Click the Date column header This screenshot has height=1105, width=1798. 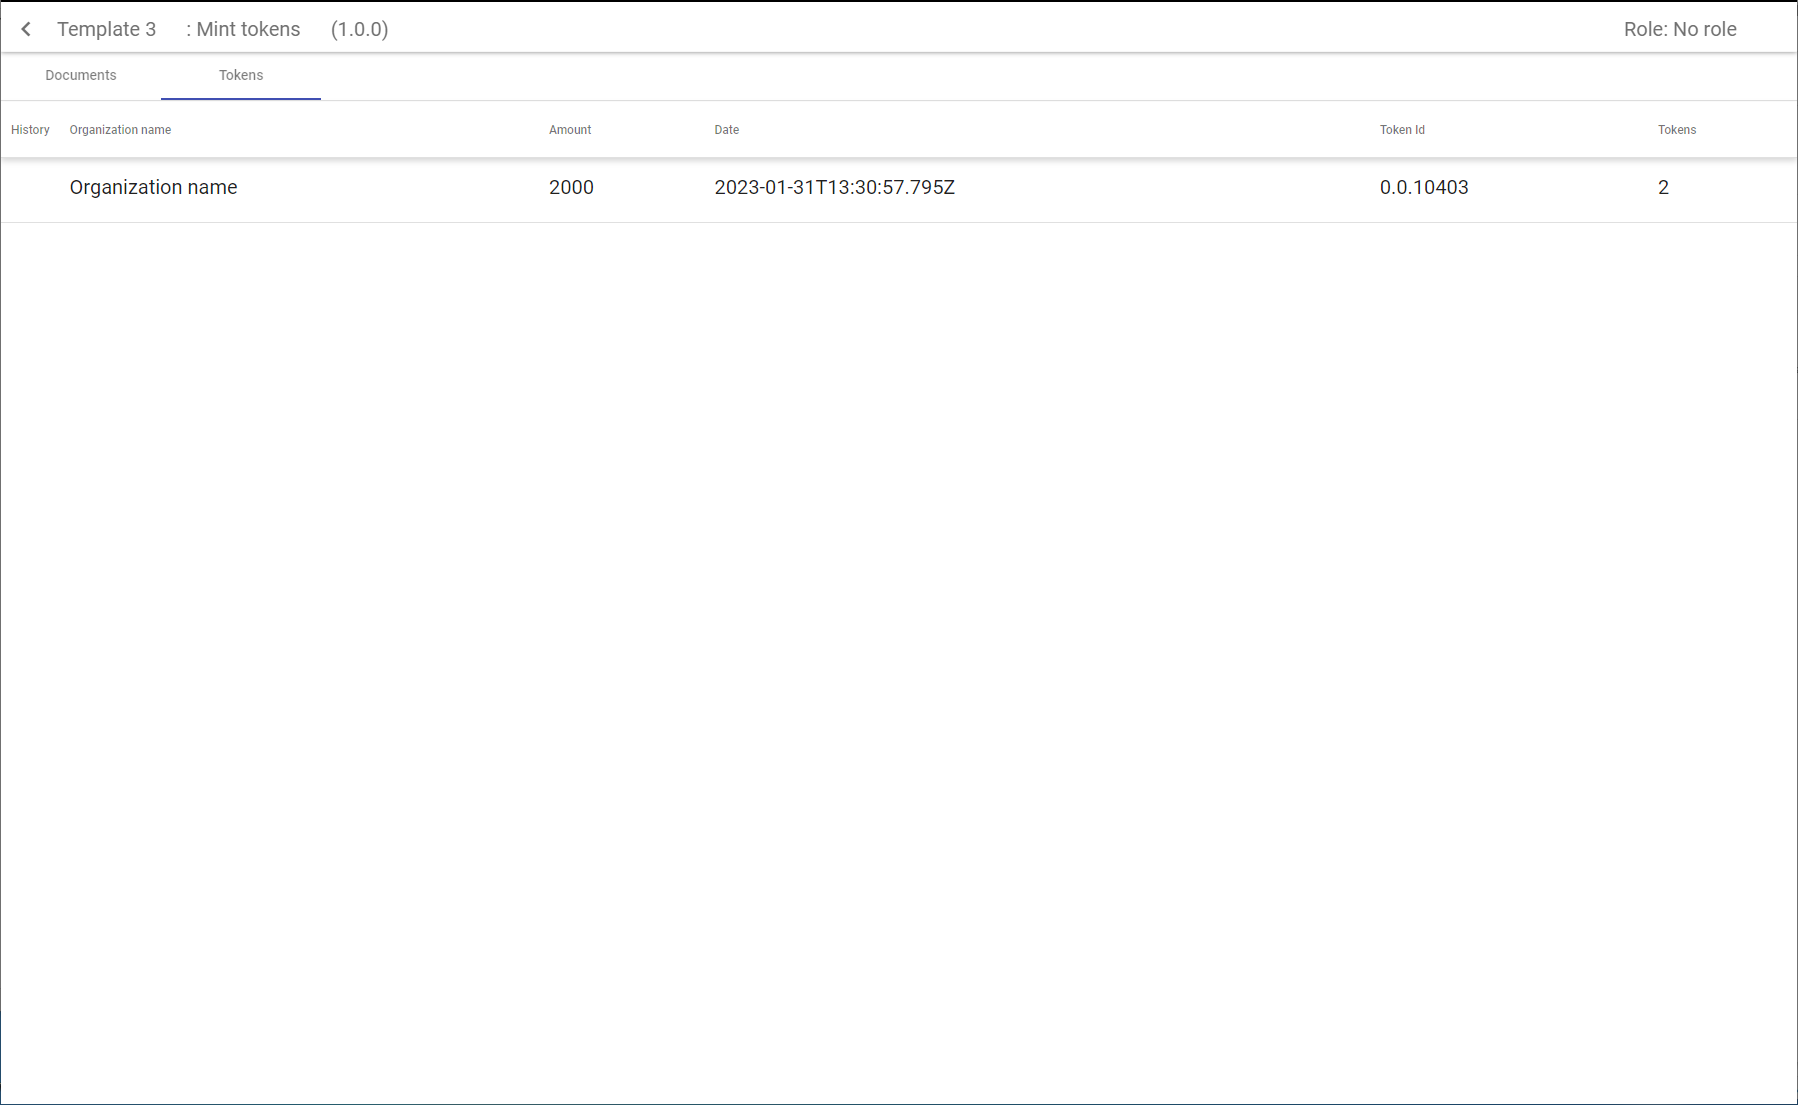coord(726,130)
